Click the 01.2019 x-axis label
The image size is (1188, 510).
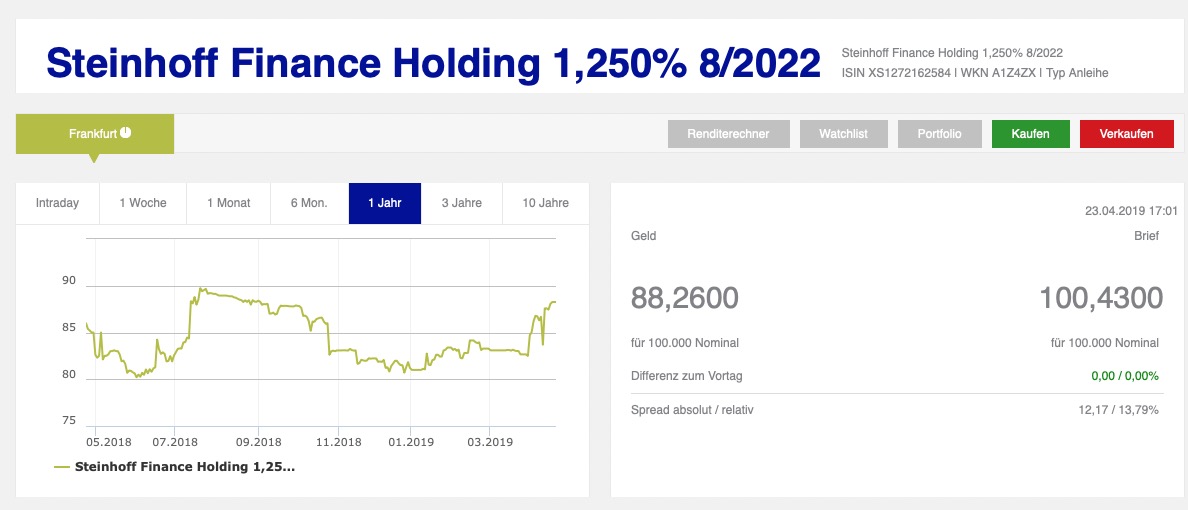[410, 441]
